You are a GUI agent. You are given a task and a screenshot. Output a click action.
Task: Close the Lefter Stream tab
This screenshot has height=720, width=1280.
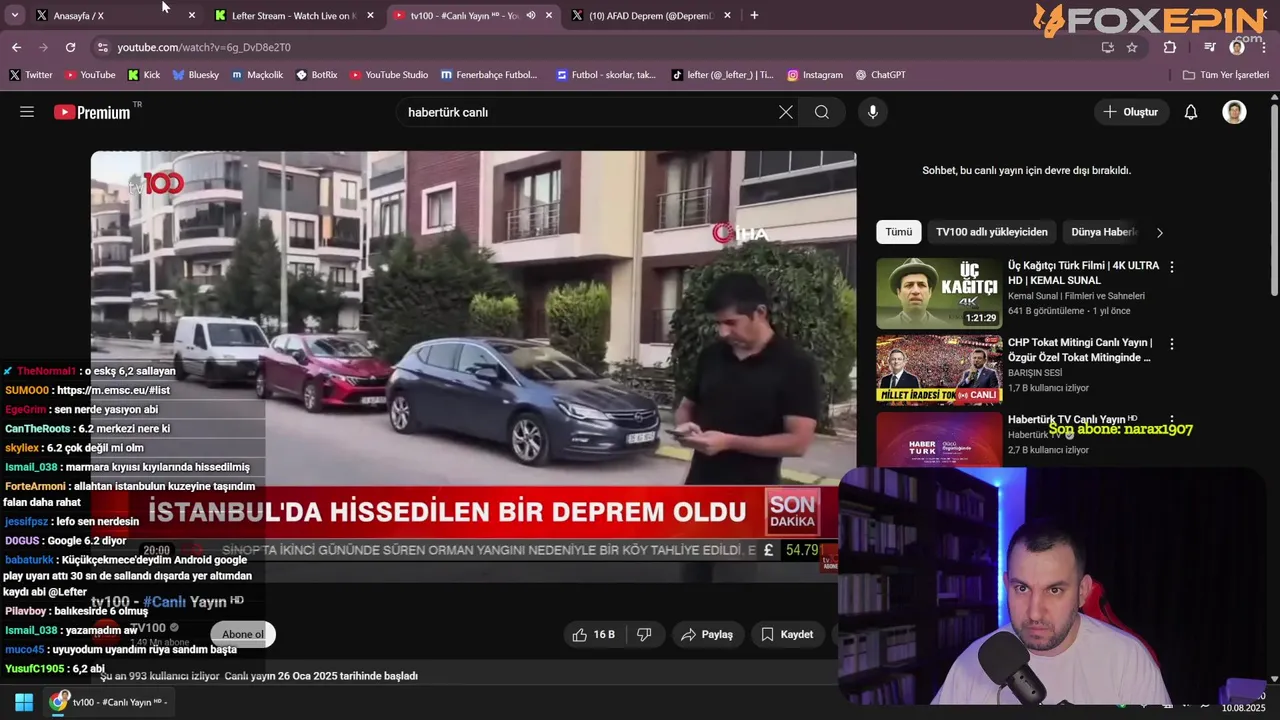[x=370, y=15]
